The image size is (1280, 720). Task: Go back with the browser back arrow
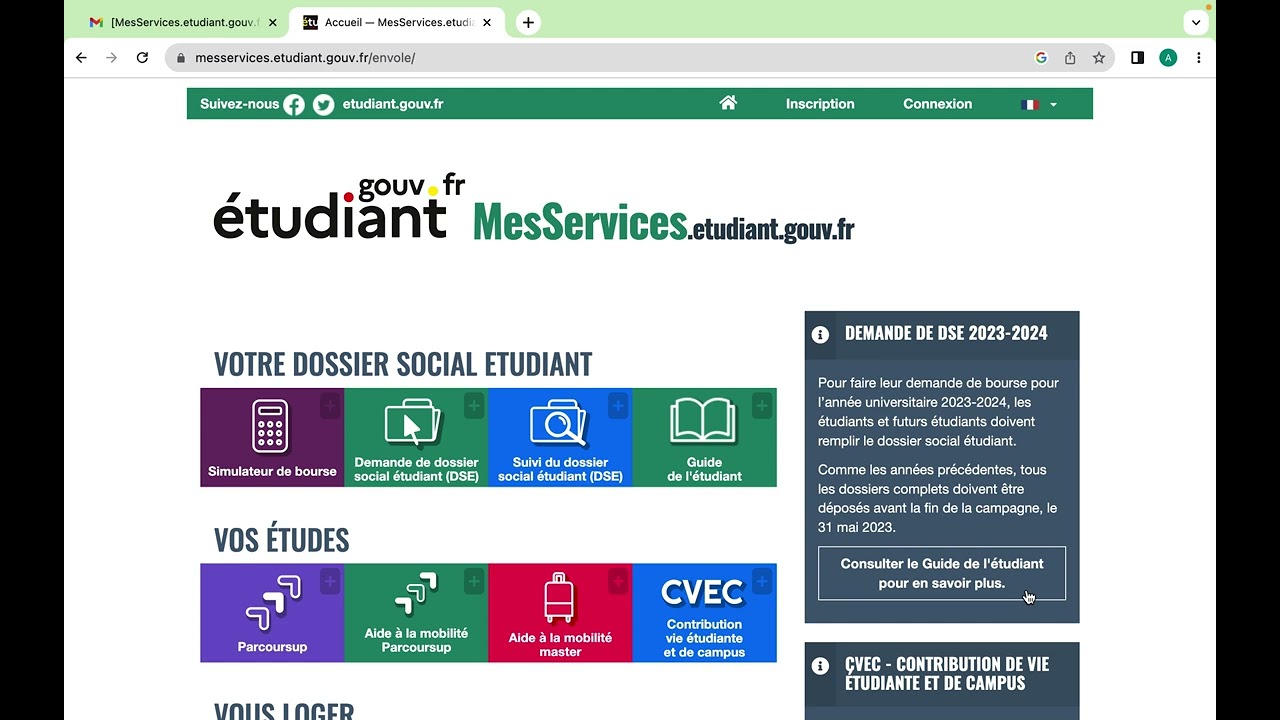[81, 58]
